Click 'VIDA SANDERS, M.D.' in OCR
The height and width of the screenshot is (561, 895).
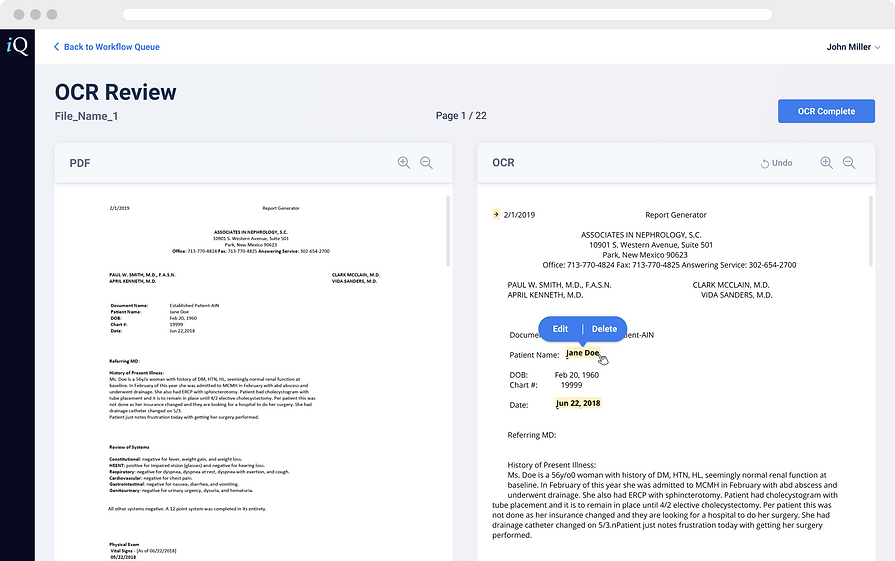[736, 295]
